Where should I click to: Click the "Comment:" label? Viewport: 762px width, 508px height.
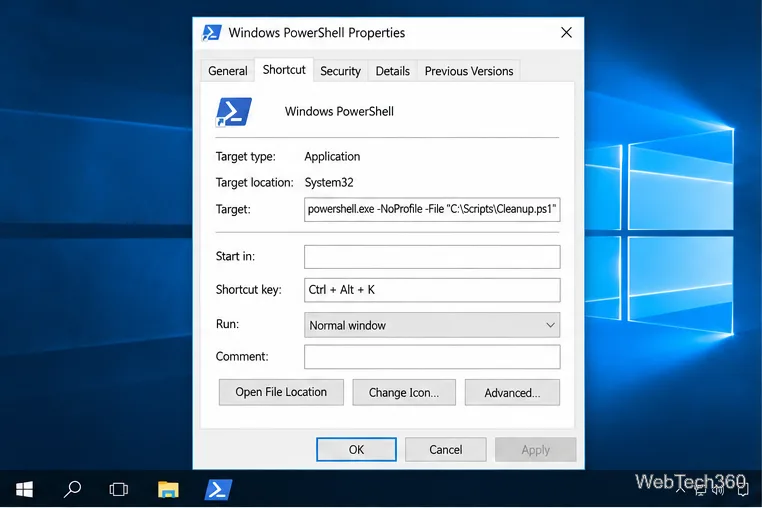point(242,356)
